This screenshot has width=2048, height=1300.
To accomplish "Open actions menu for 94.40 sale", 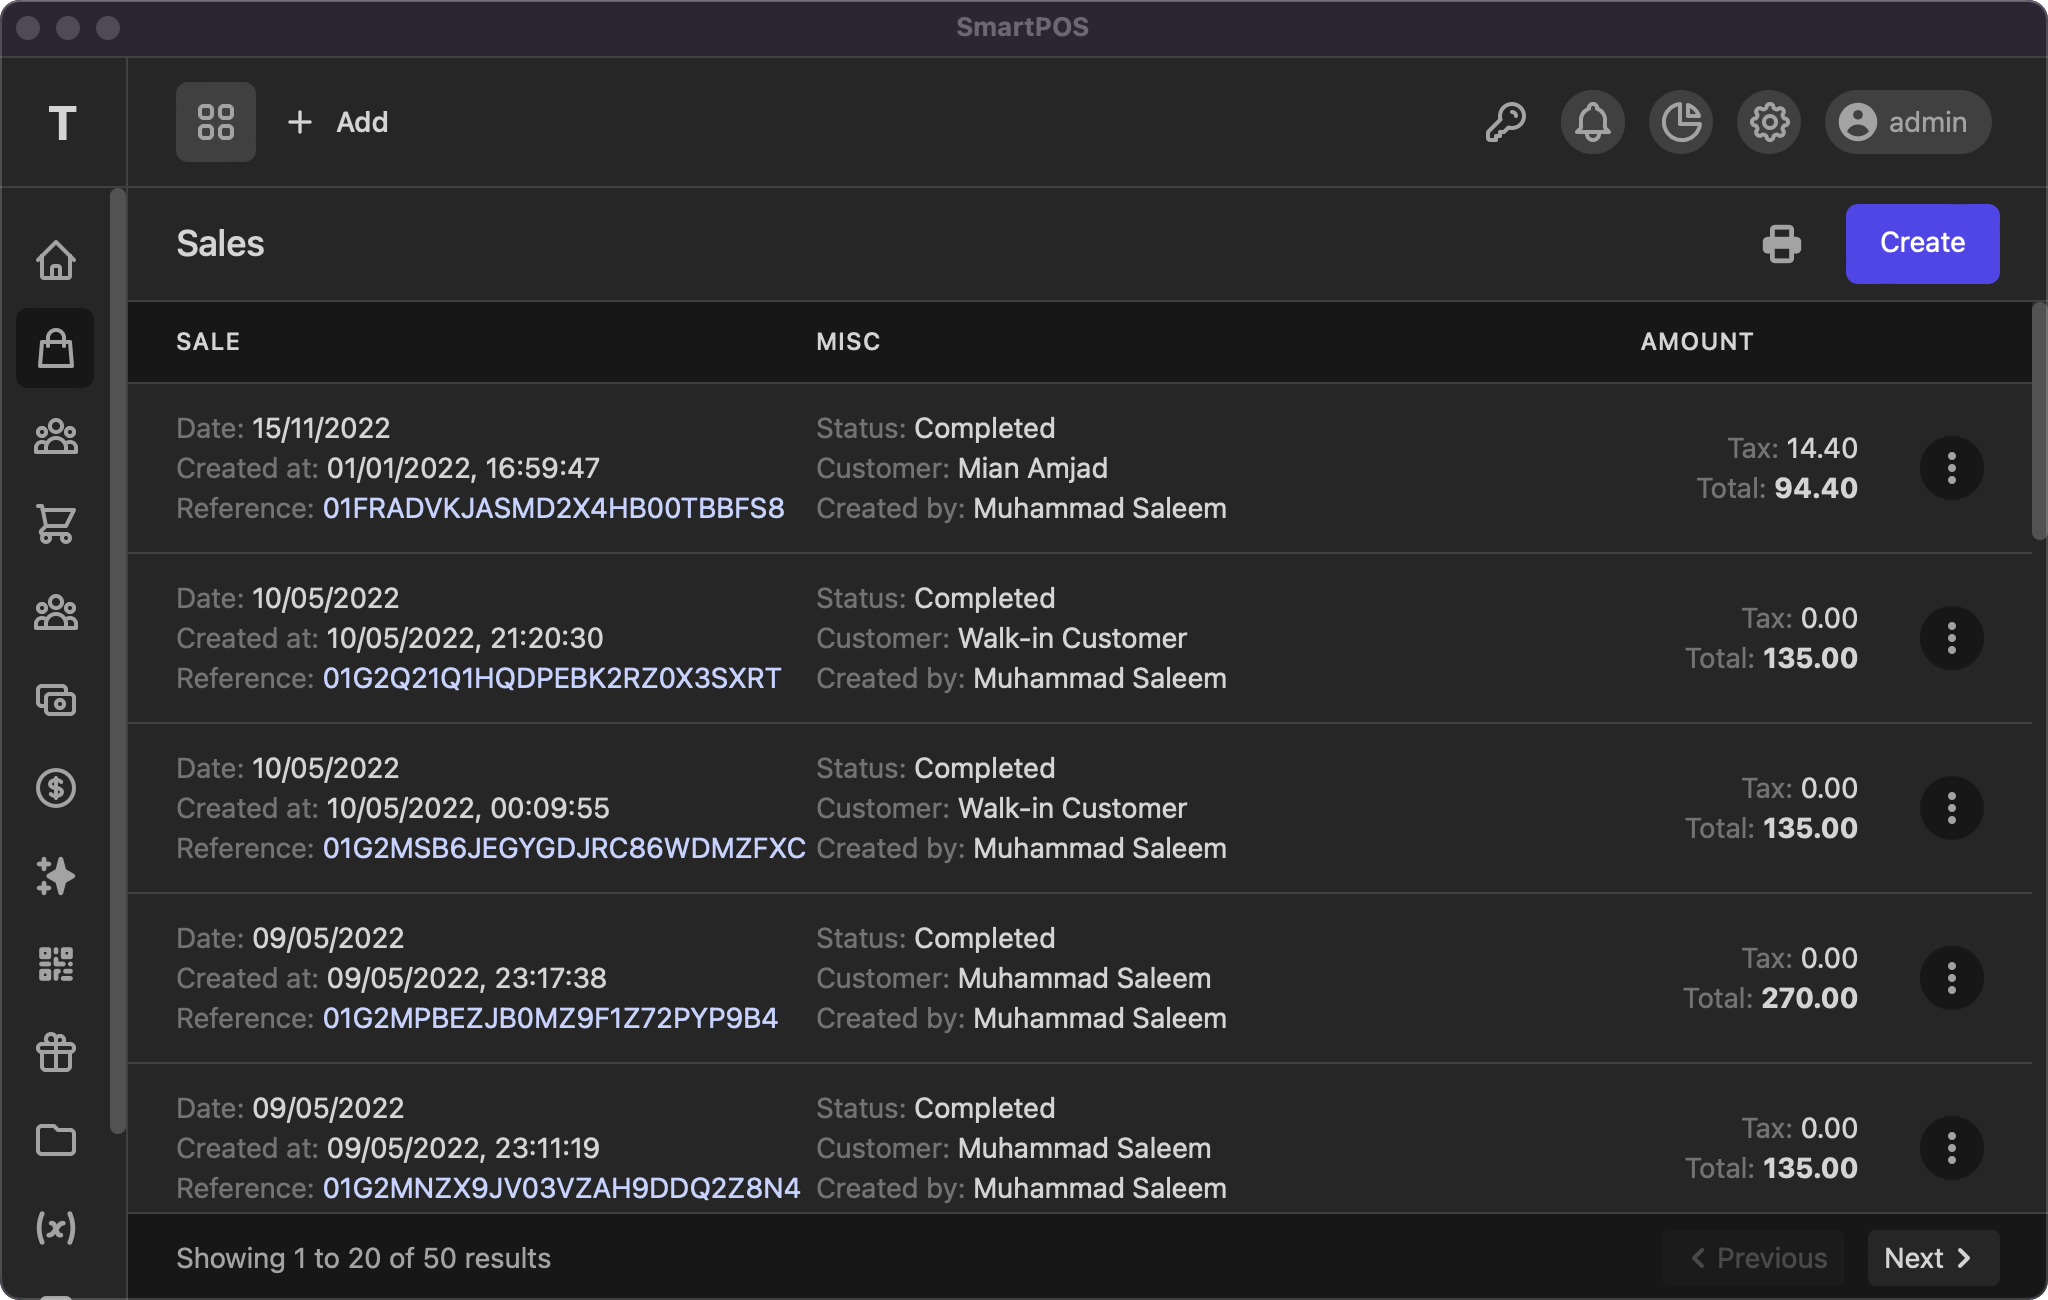I will coord(1951,468).
